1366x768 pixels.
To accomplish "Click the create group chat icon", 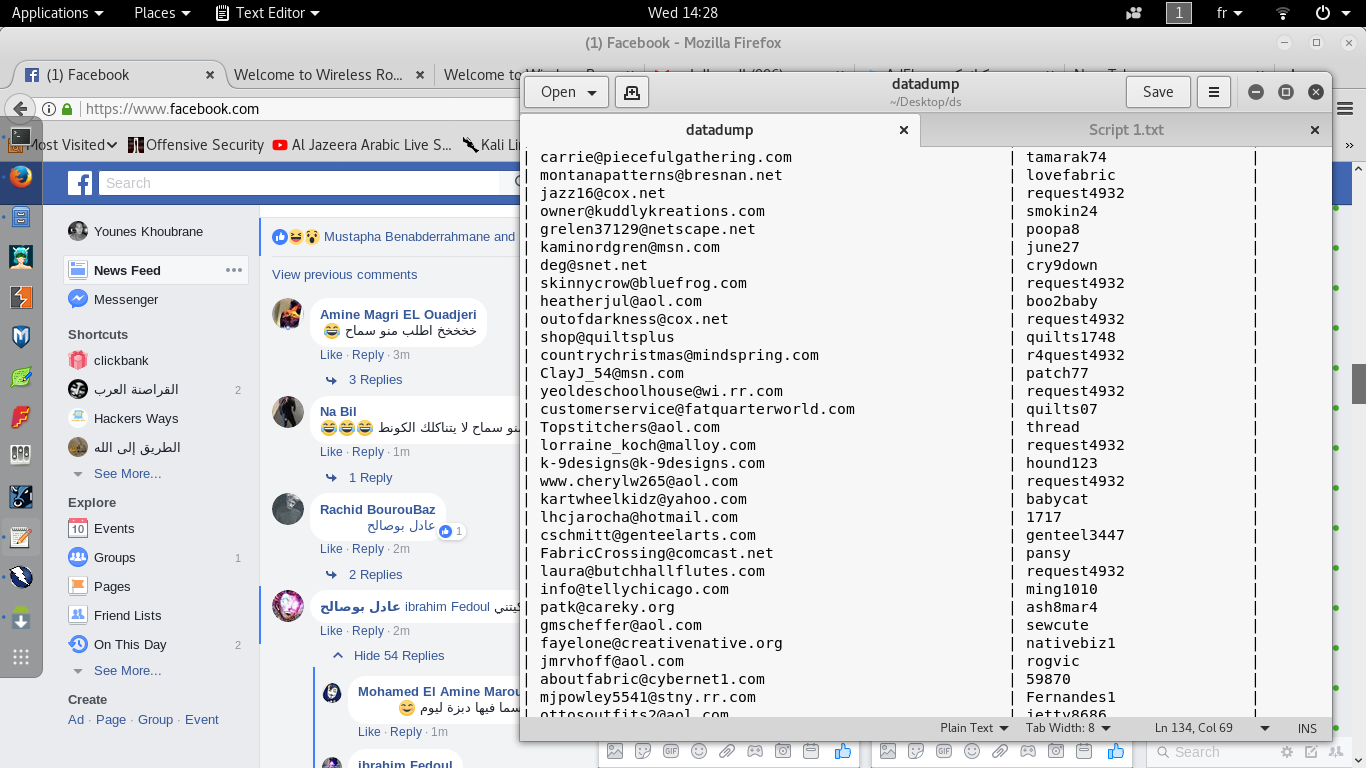I will [1338, 752].
